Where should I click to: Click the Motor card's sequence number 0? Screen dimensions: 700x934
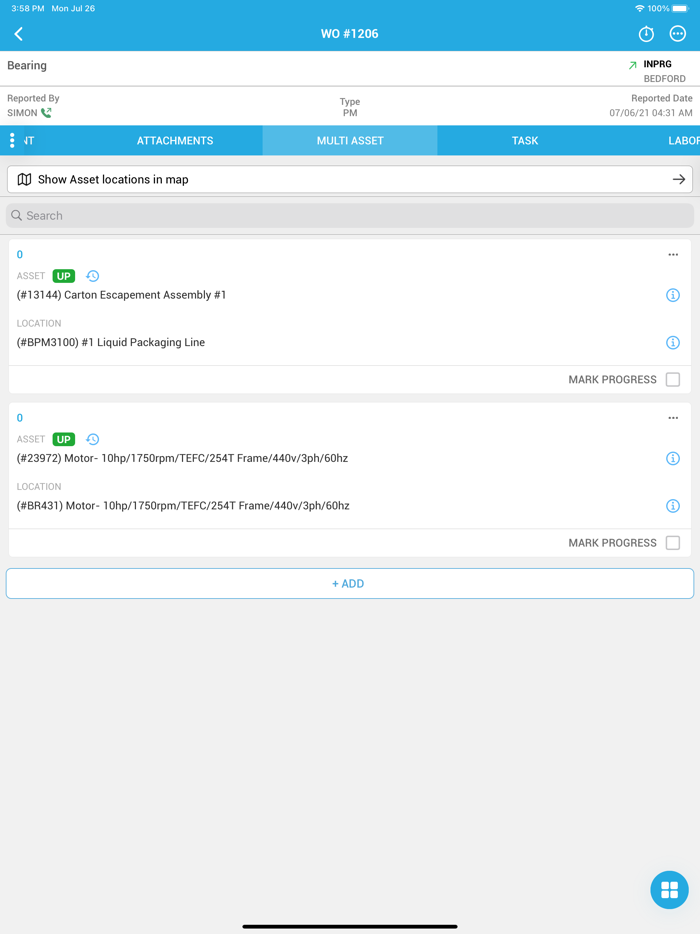tap(20, 418)
